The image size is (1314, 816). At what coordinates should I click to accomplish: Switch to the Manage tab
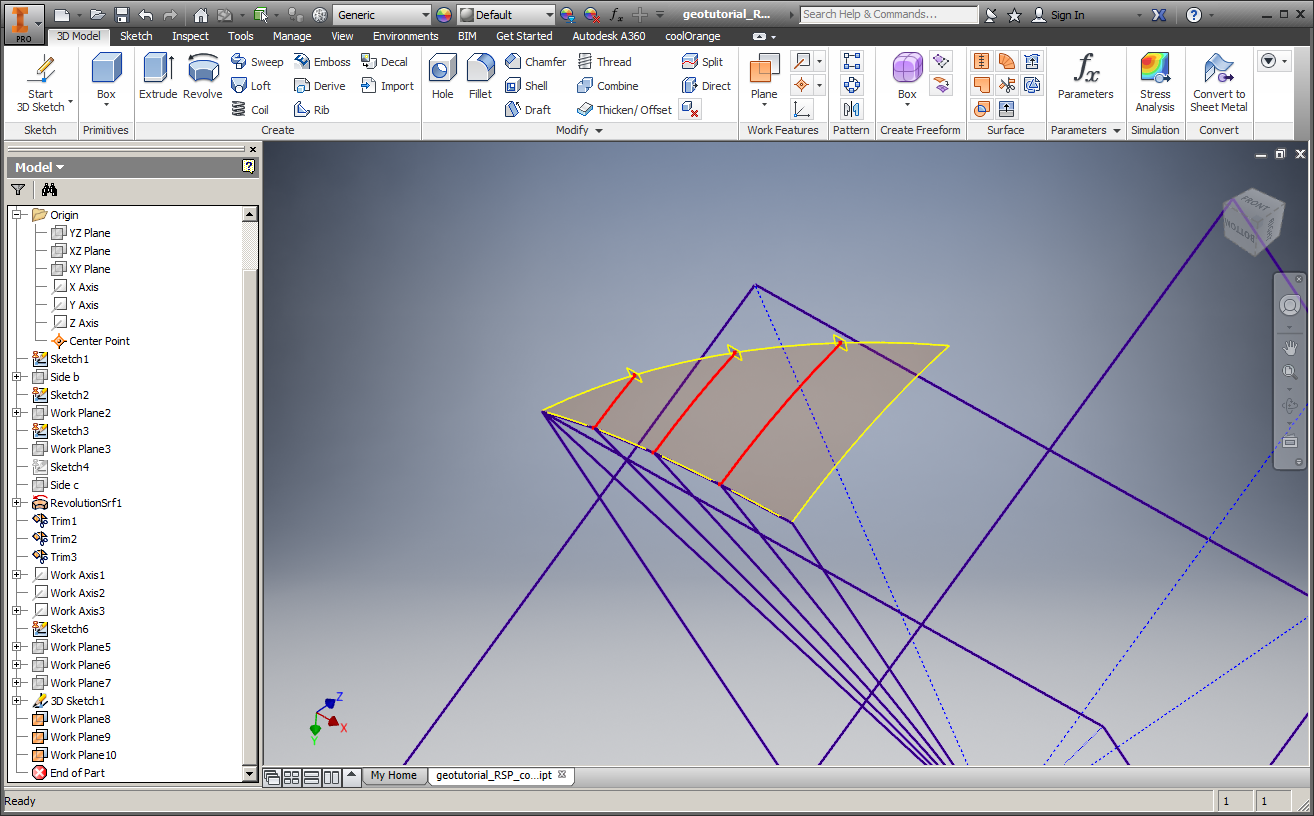click(x=292, y=36)
